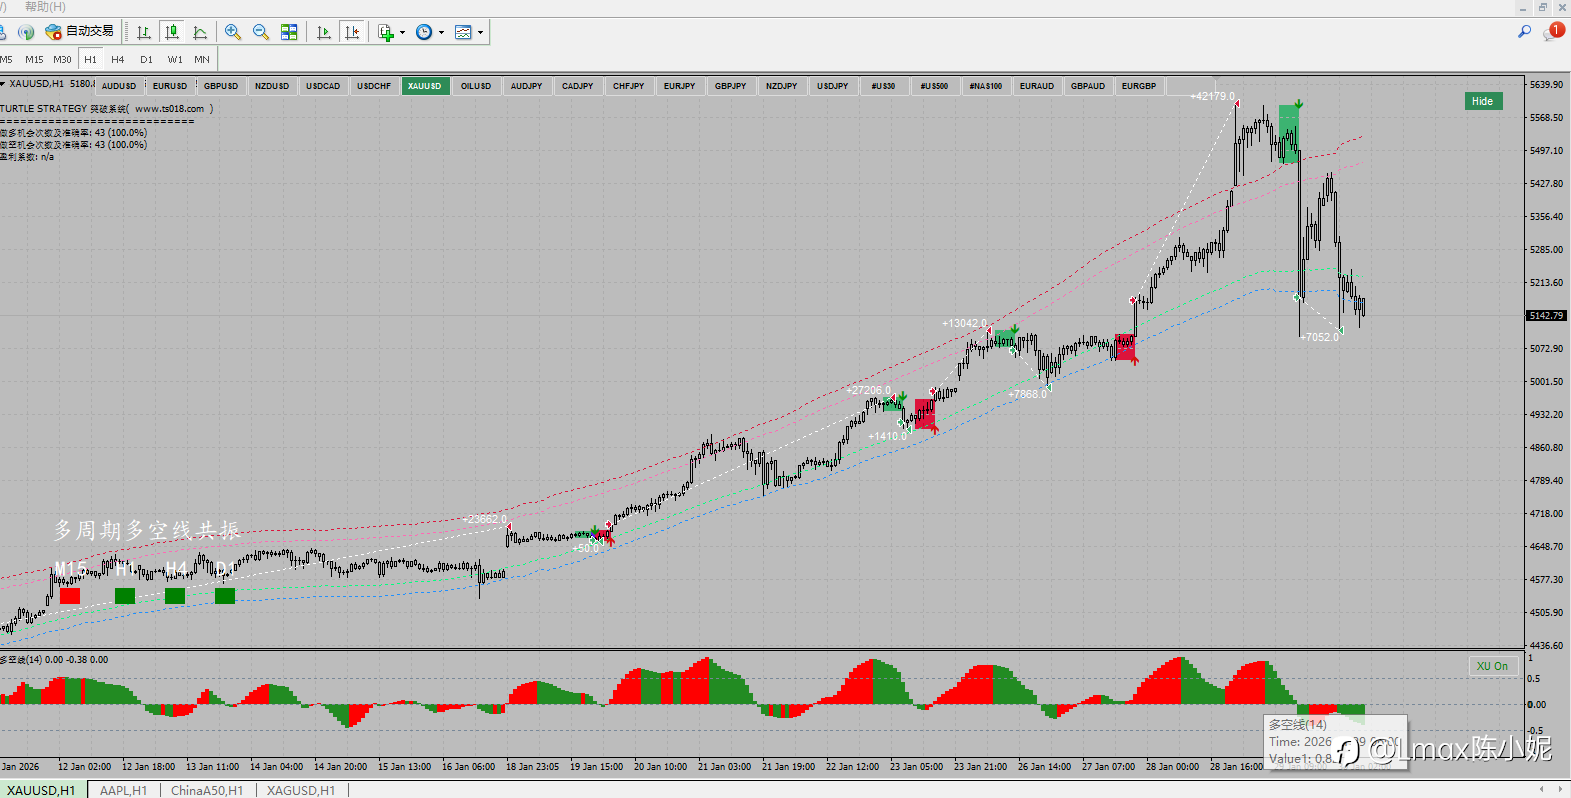This screenshot has width=1571, height=798.
Task: Switch to the XAUUSD,H1 chart tab
Action: pyautogui.click(x=42, y=790)
